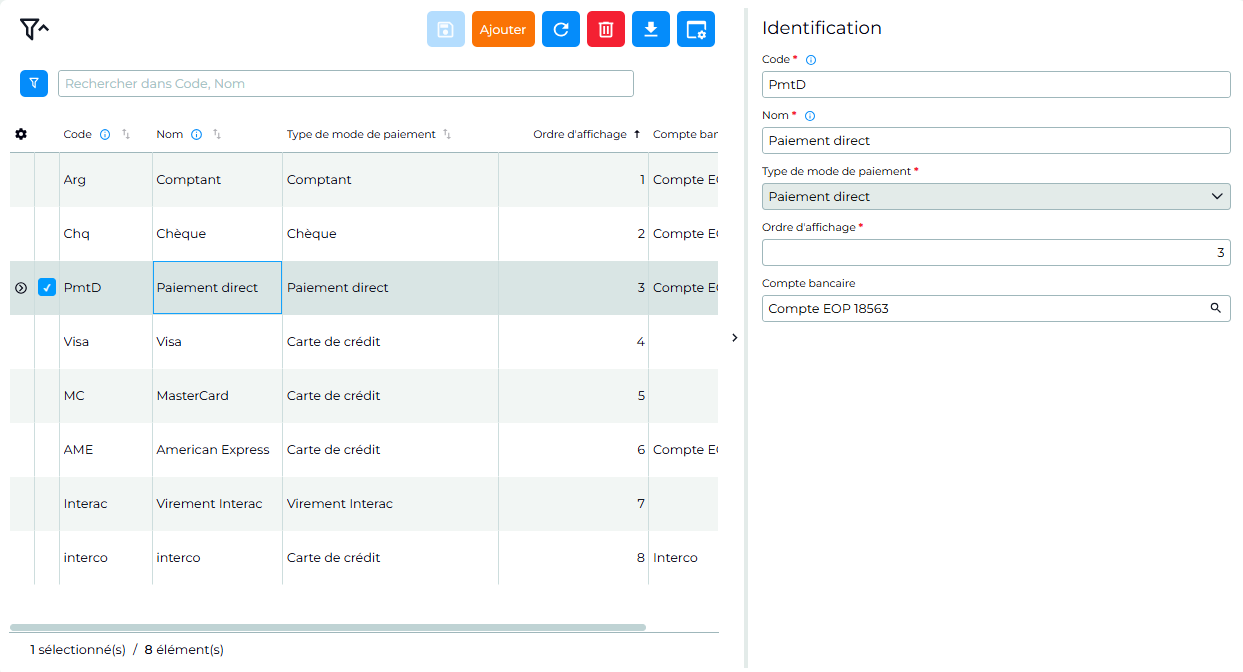This screenshot has width=1243, height=672.
Task: Click info icon next to Nom column
Action: [196, 134]
